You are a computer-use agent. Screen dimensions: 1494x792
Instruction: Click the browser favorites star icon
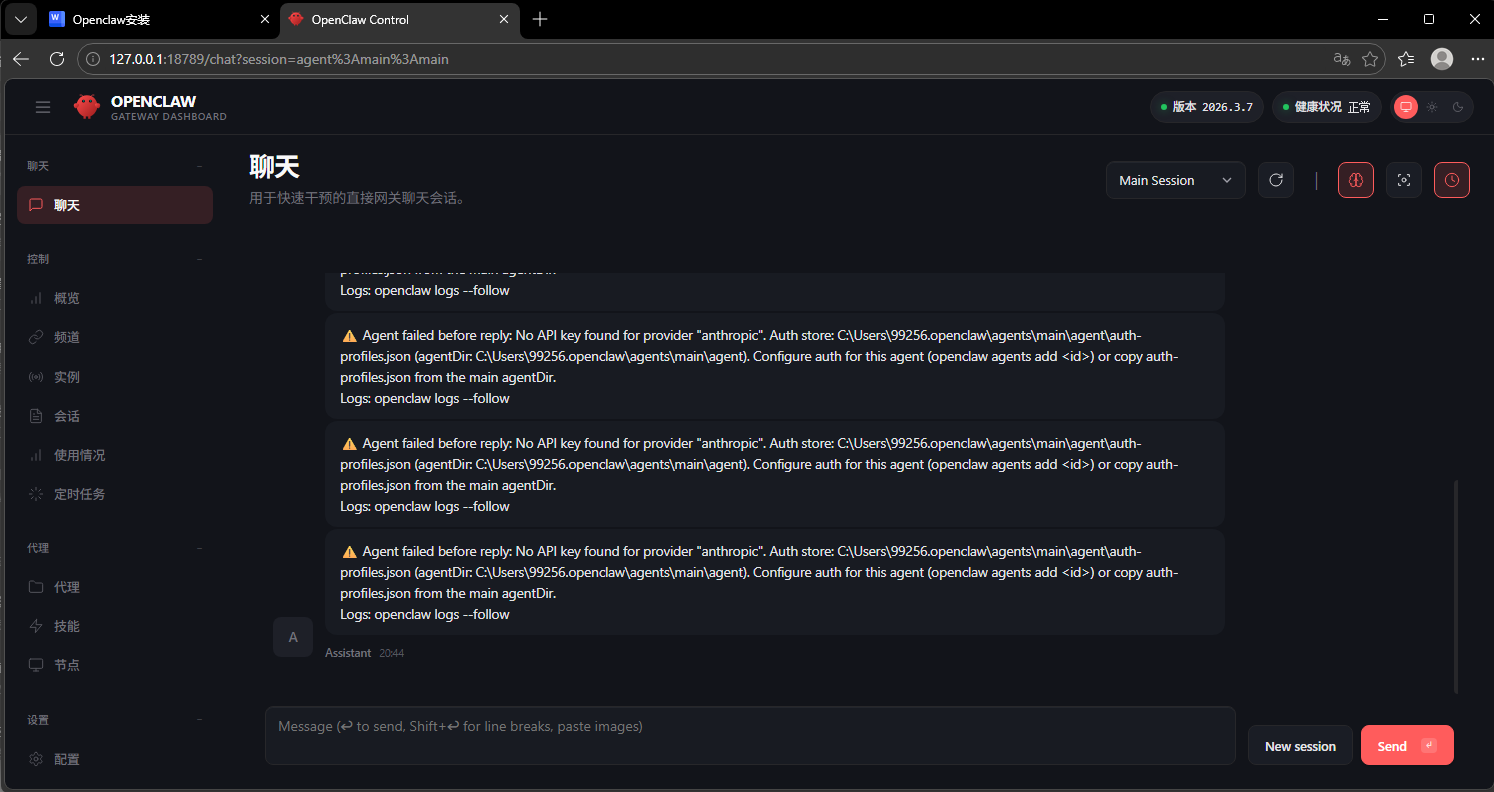[x=1370, y=59]
